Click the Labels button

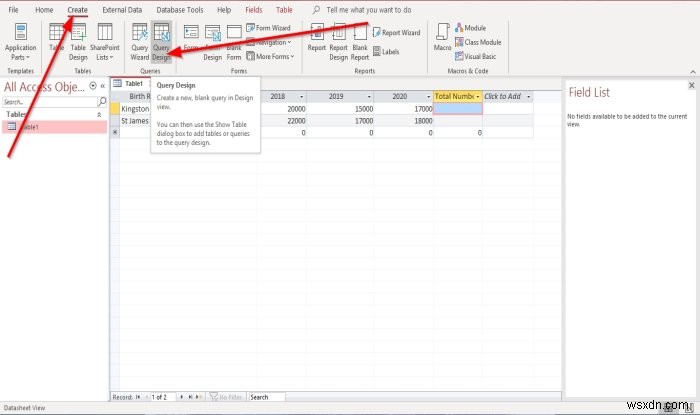[386, 52]
